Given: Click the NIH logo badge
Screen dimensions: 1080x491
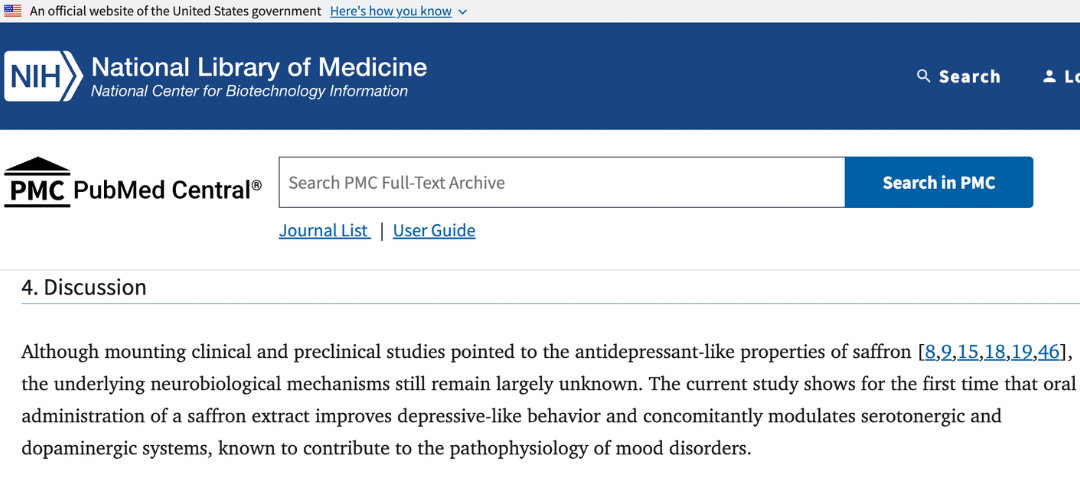Looking at the screenshot, I should click(x=43, y=76).
